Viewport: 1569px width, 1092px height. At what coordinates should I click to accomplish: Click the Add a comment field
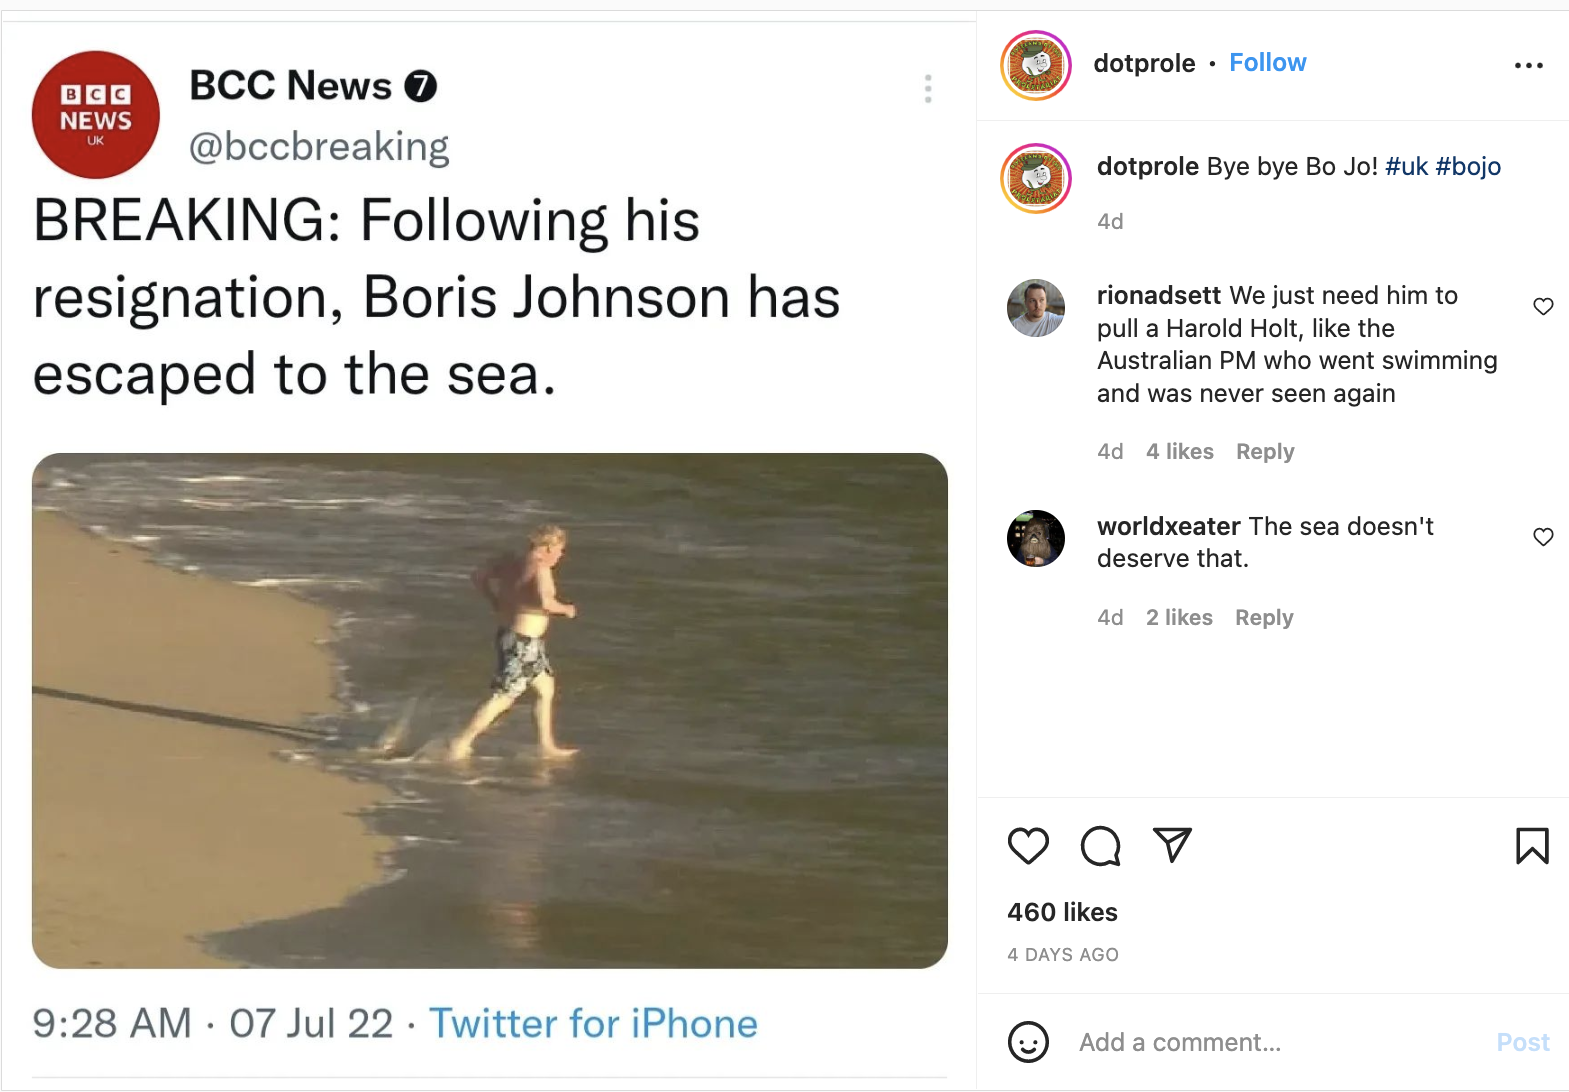1280,1043
